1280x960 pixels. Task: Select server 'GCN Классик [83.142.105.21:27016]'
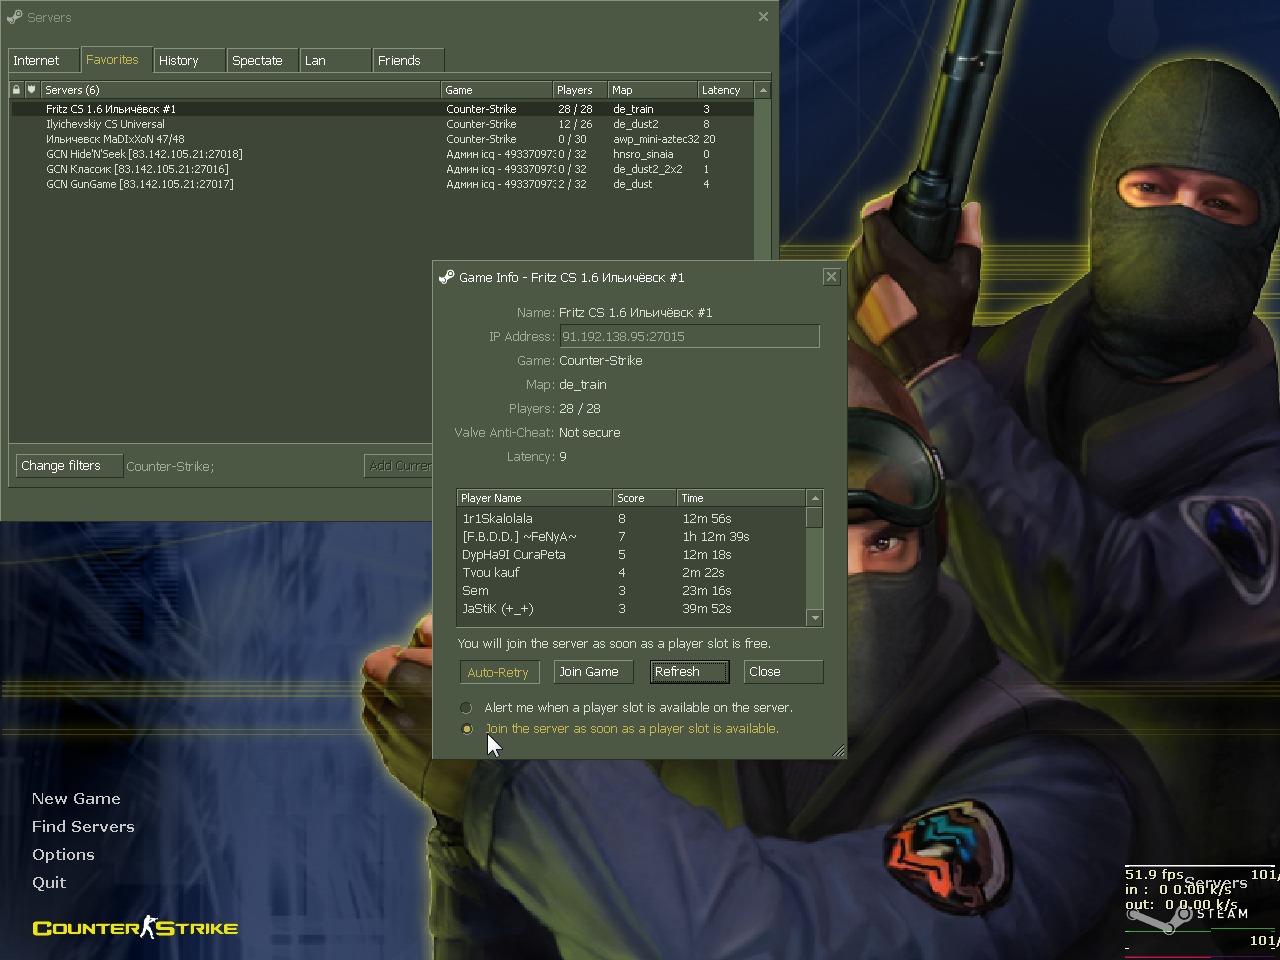[x=382, y=169]
